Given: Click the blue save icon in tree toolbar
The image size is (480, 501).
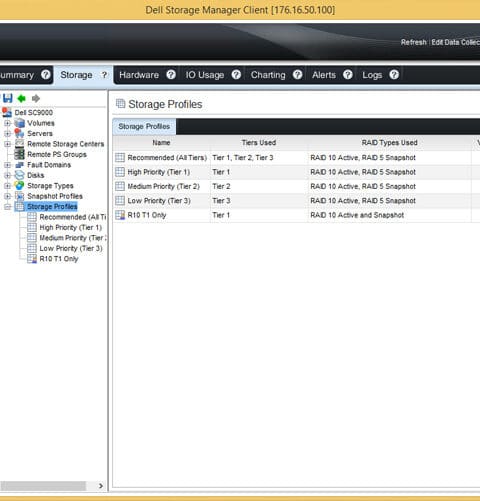Looking at the screenshot, I should 7,98.
